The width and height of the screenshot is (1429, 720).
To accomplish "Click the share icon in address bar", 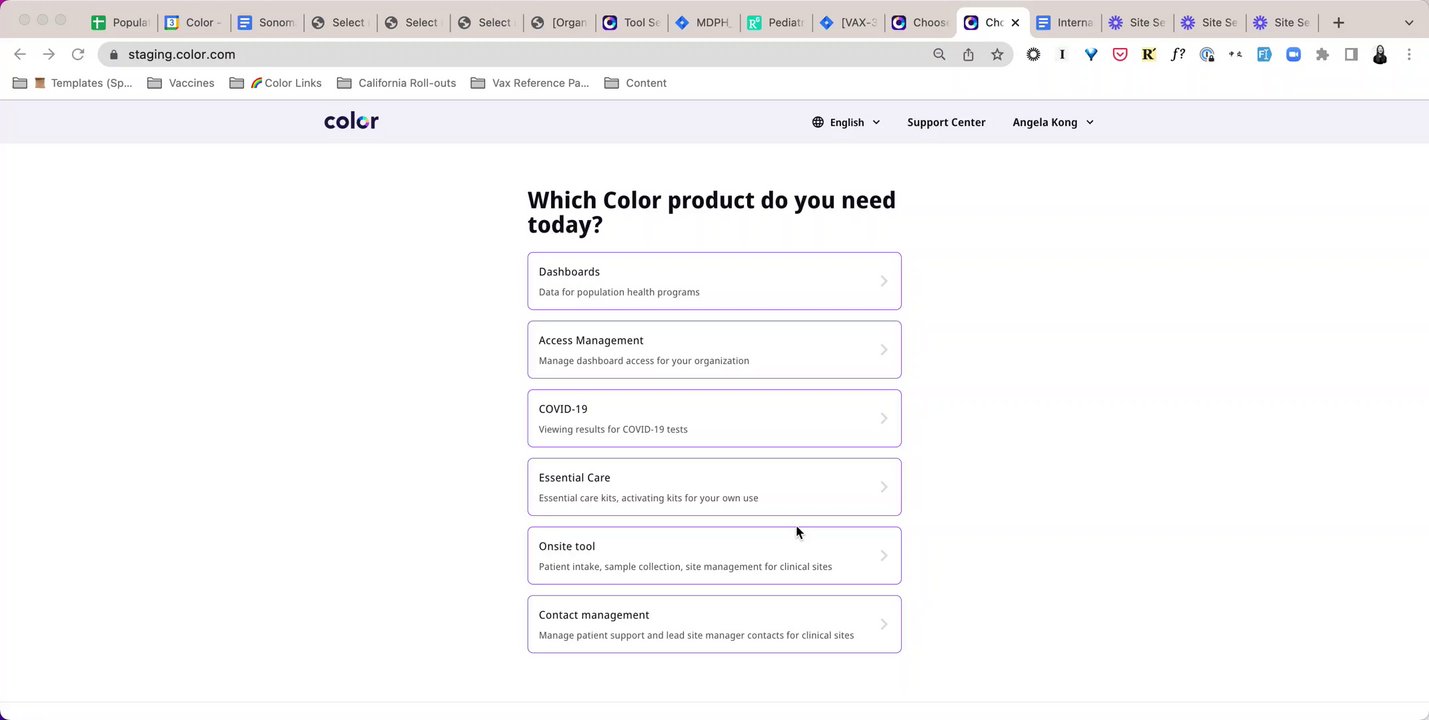I will click(968, 55).
